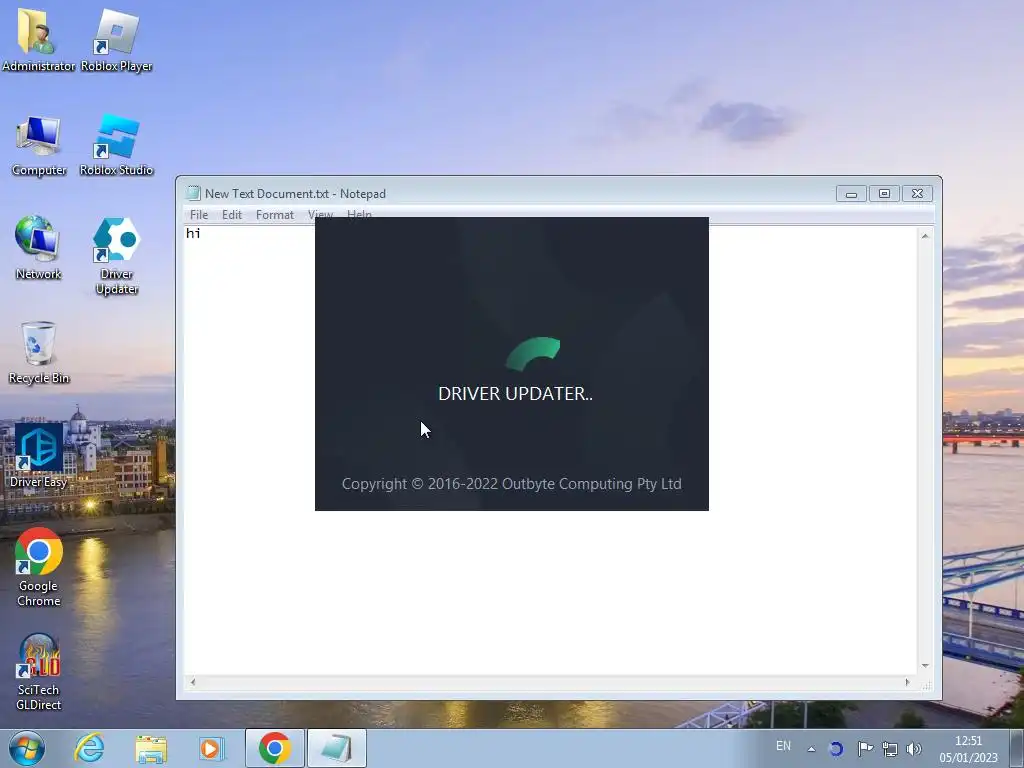1024x768 pixels.
Task: Select the Network desktop icon
Action: (38, 248)
